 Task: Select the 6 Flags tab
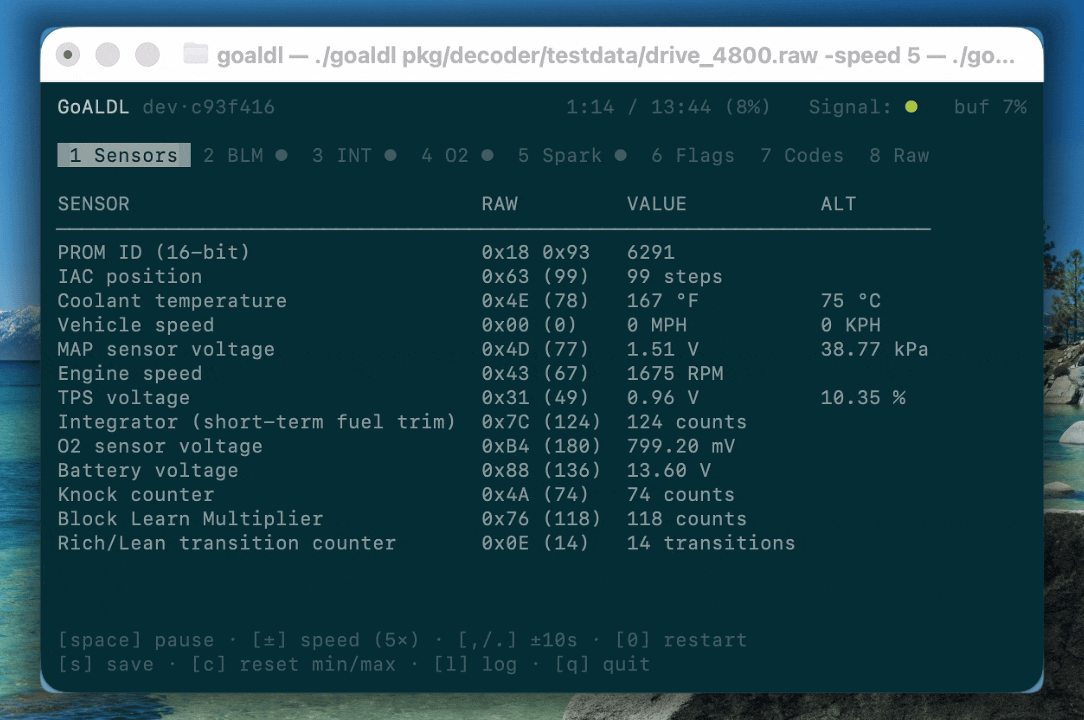(x=693, y=155)
